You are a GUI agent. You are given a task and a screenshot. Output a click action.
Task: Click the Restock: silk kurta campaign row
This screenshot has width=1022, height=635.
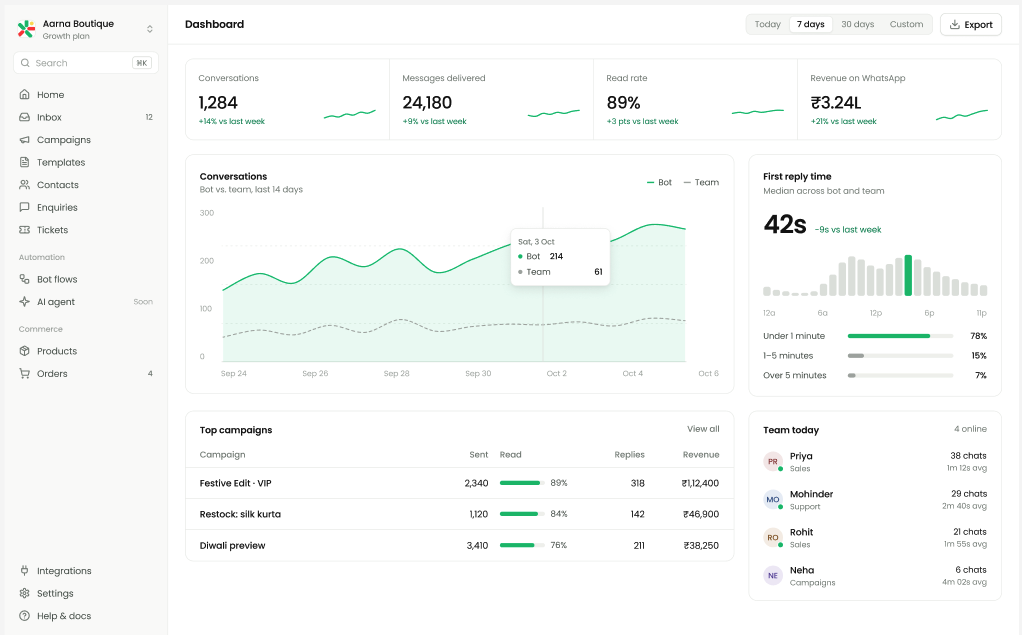(x=460, y=514)
